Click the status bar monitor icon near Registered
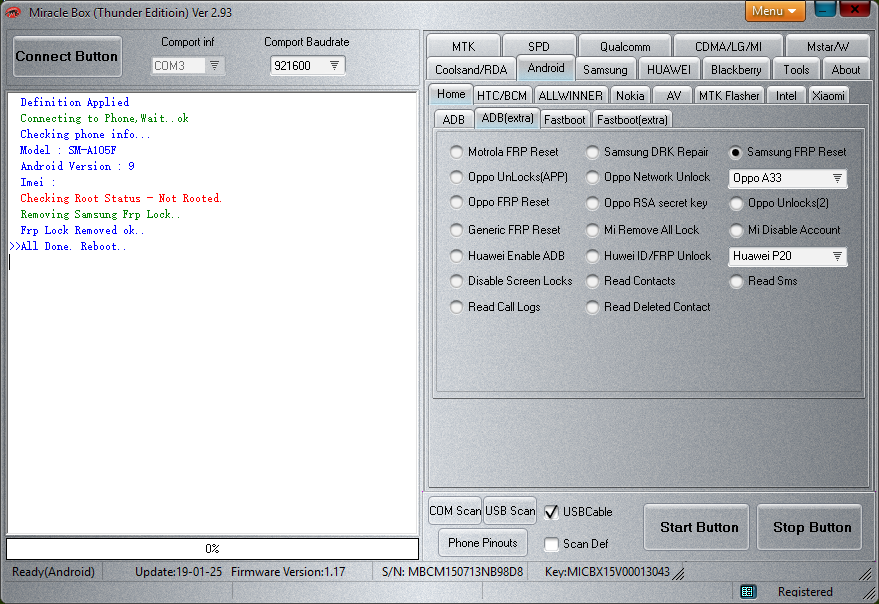Screen dimensions: 879x604 [748, 592]
